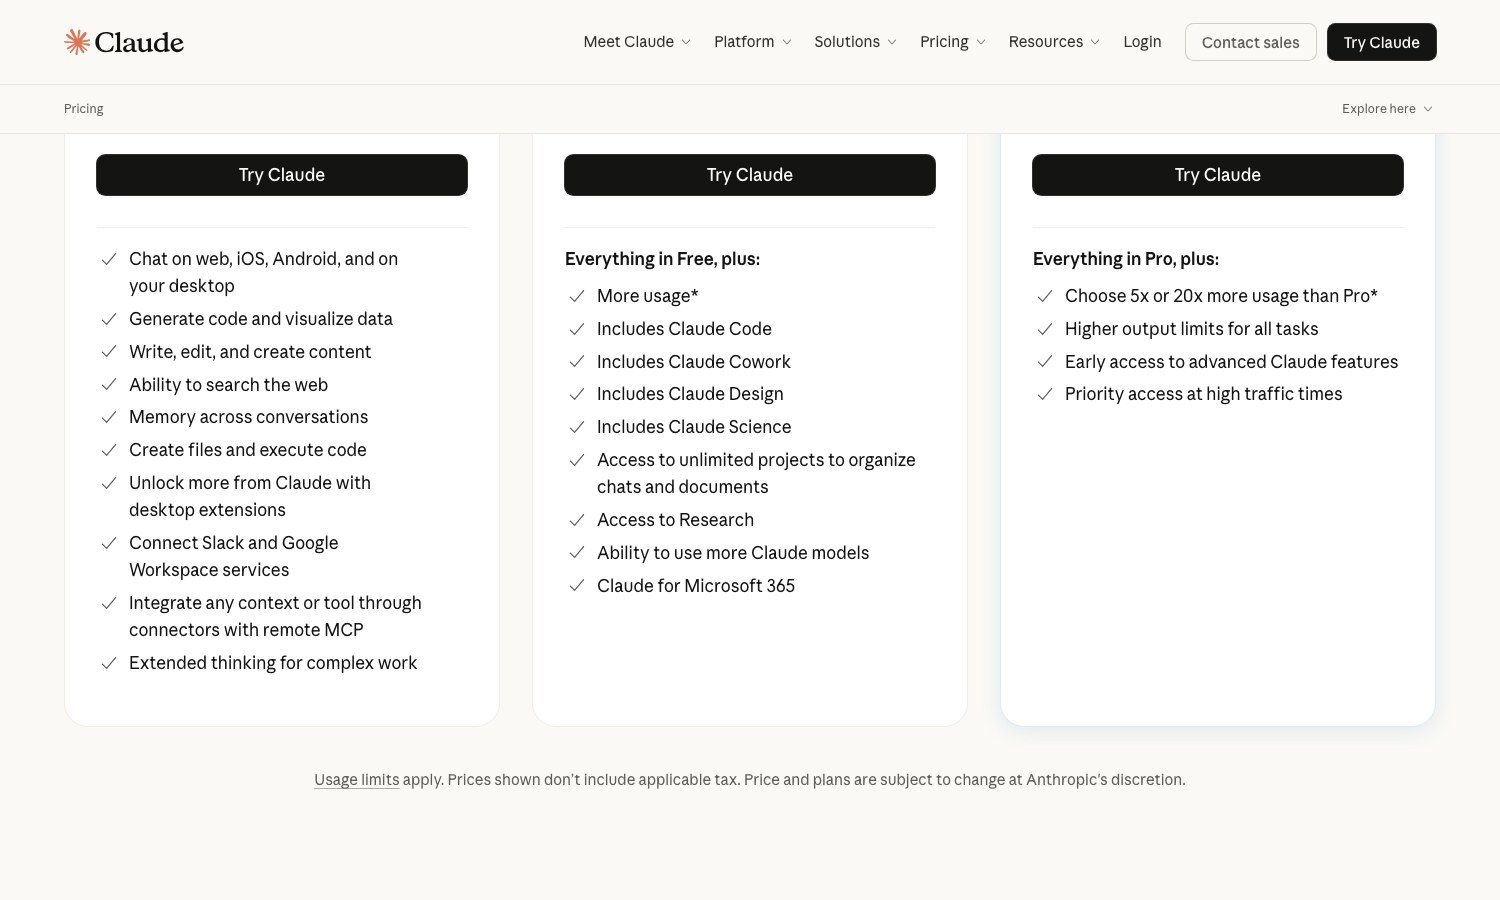
Task: Expand the Pricing menu in the top navigation
Action: tap(953, 42)
